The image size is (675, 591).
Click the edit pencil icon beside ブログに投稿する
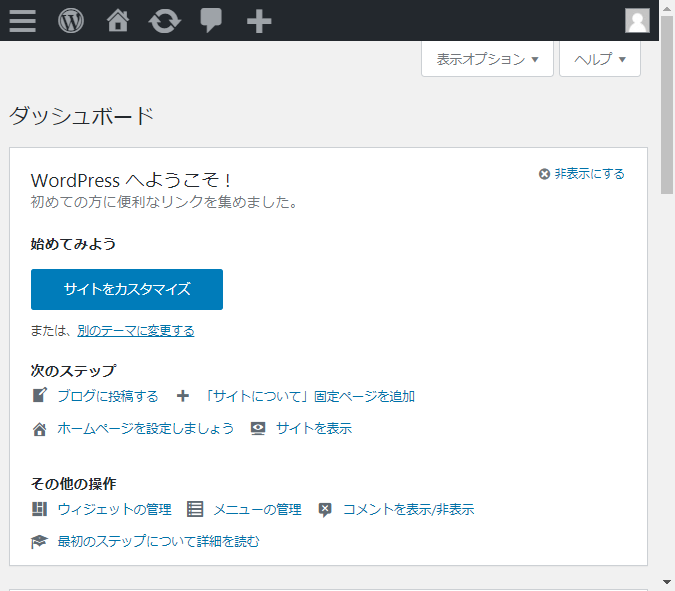(40, 395)
